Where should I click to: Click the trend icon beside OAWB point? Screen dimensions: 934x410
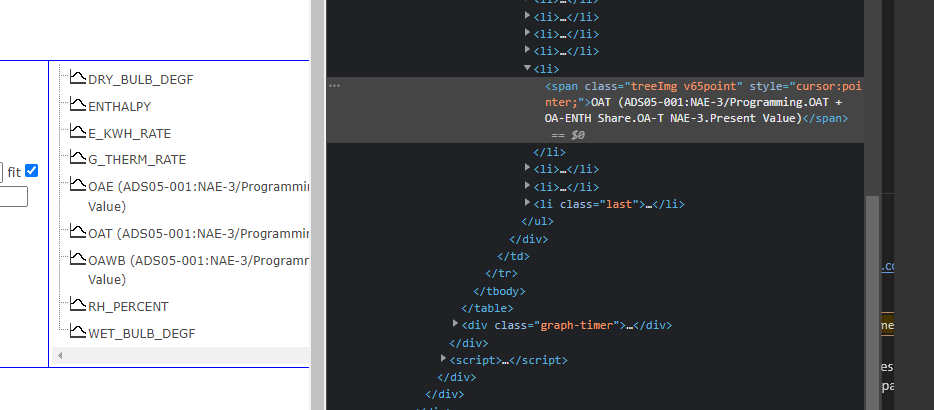(78, 257)
